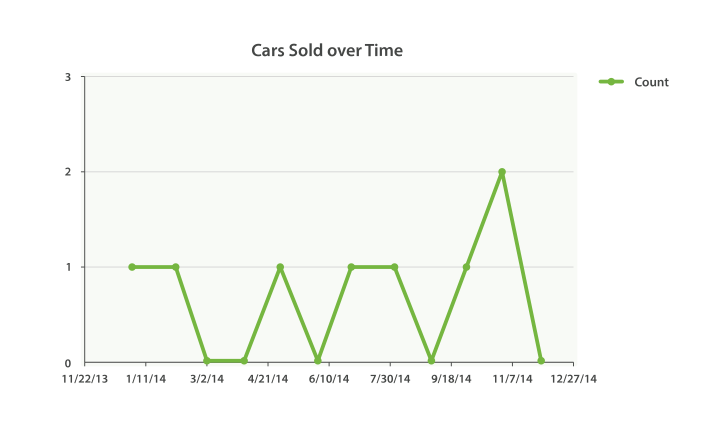Click the lone value-1 point near 4/21/14

[280, 267]
